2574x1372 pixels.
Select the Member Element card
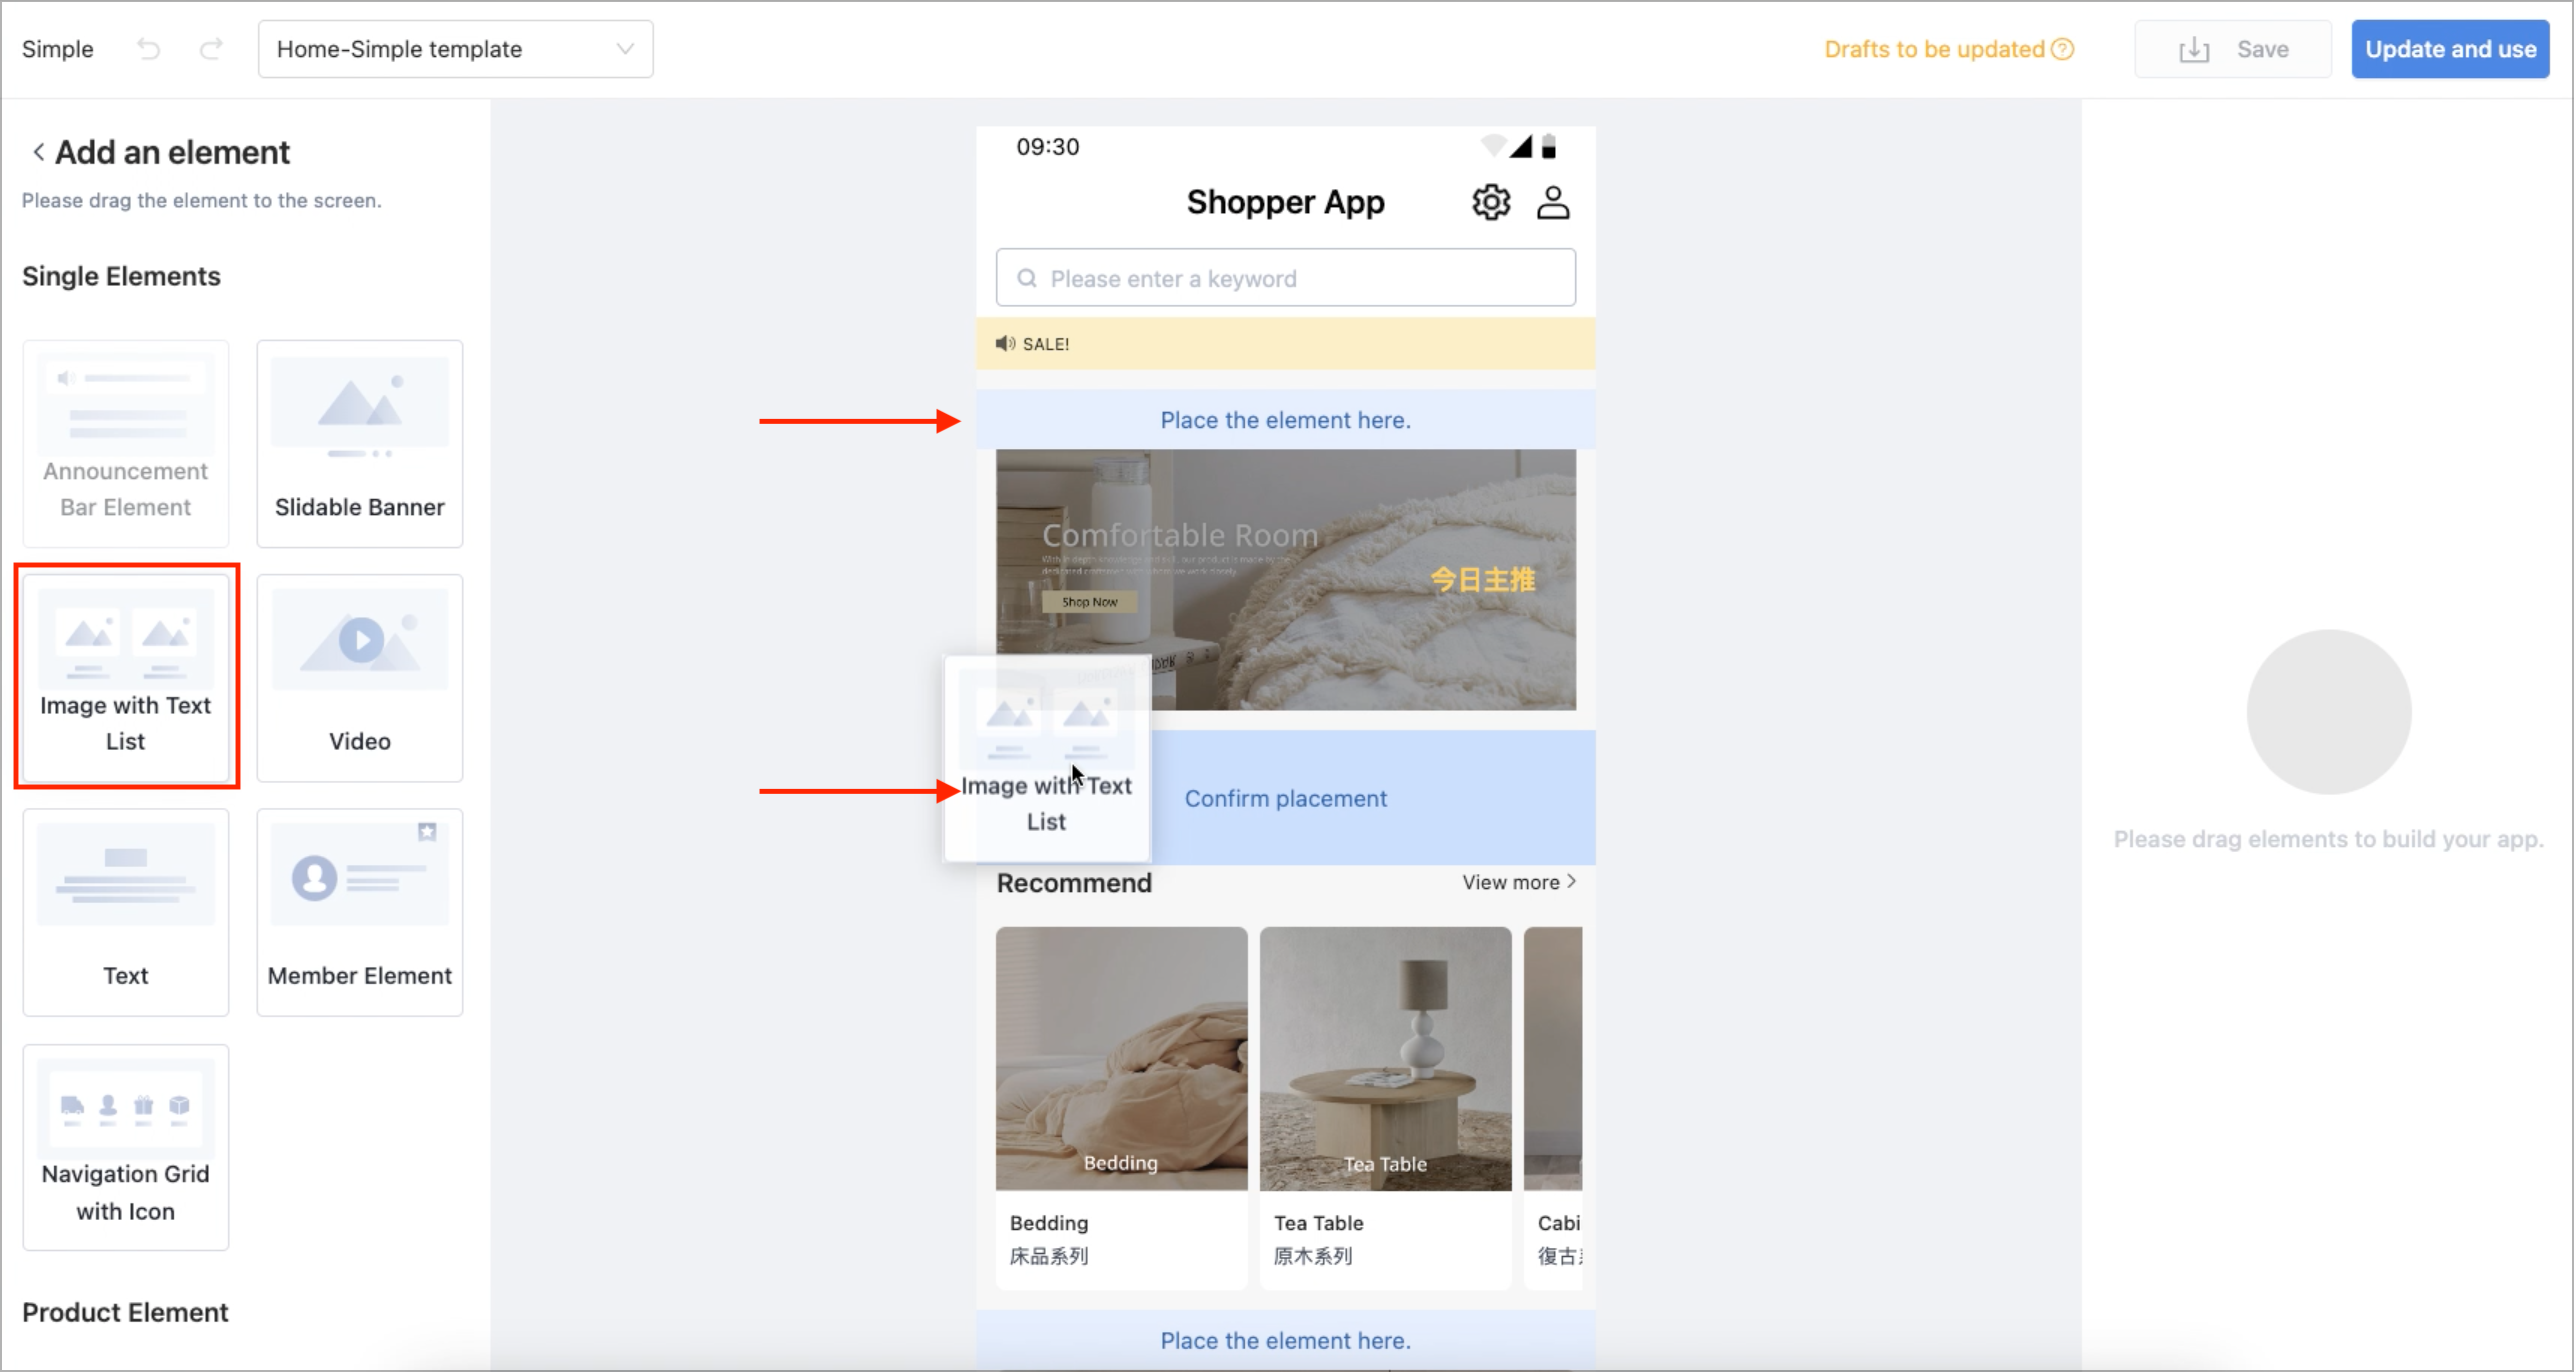[x=360, y=912]
